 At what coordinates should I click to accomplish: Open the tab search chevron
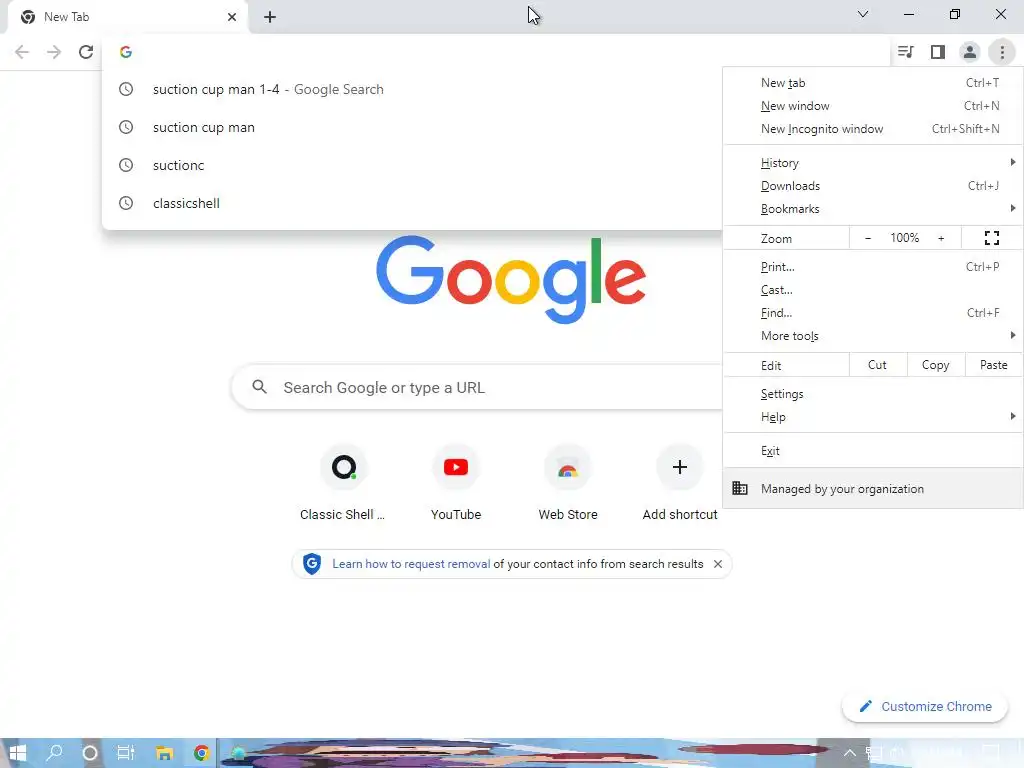coord(863,14)
